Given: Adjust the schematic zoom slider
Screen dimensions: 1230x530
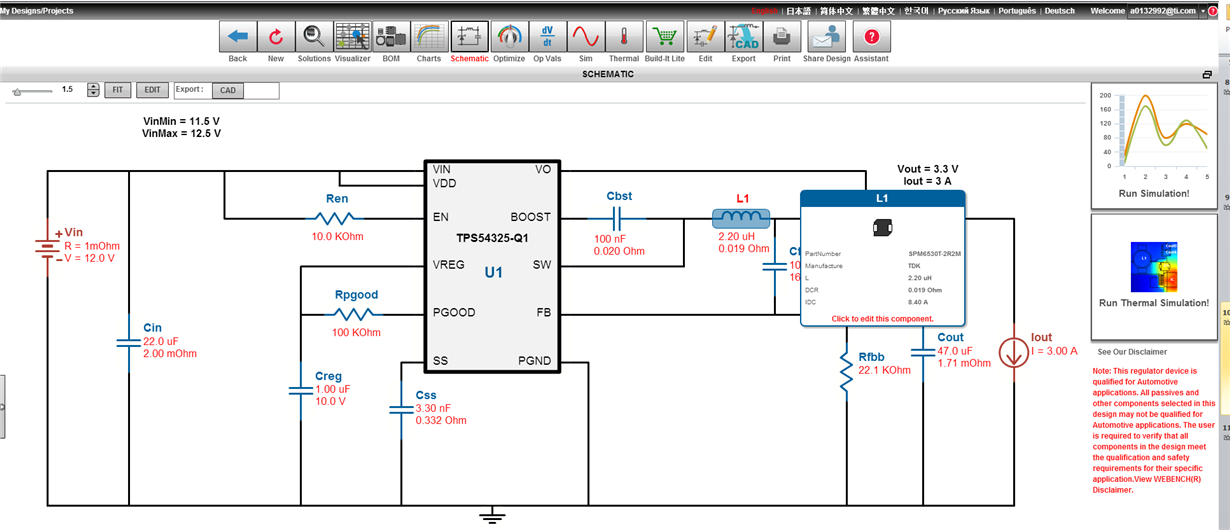Looking at the screenshot, I should tap(19, 91).
